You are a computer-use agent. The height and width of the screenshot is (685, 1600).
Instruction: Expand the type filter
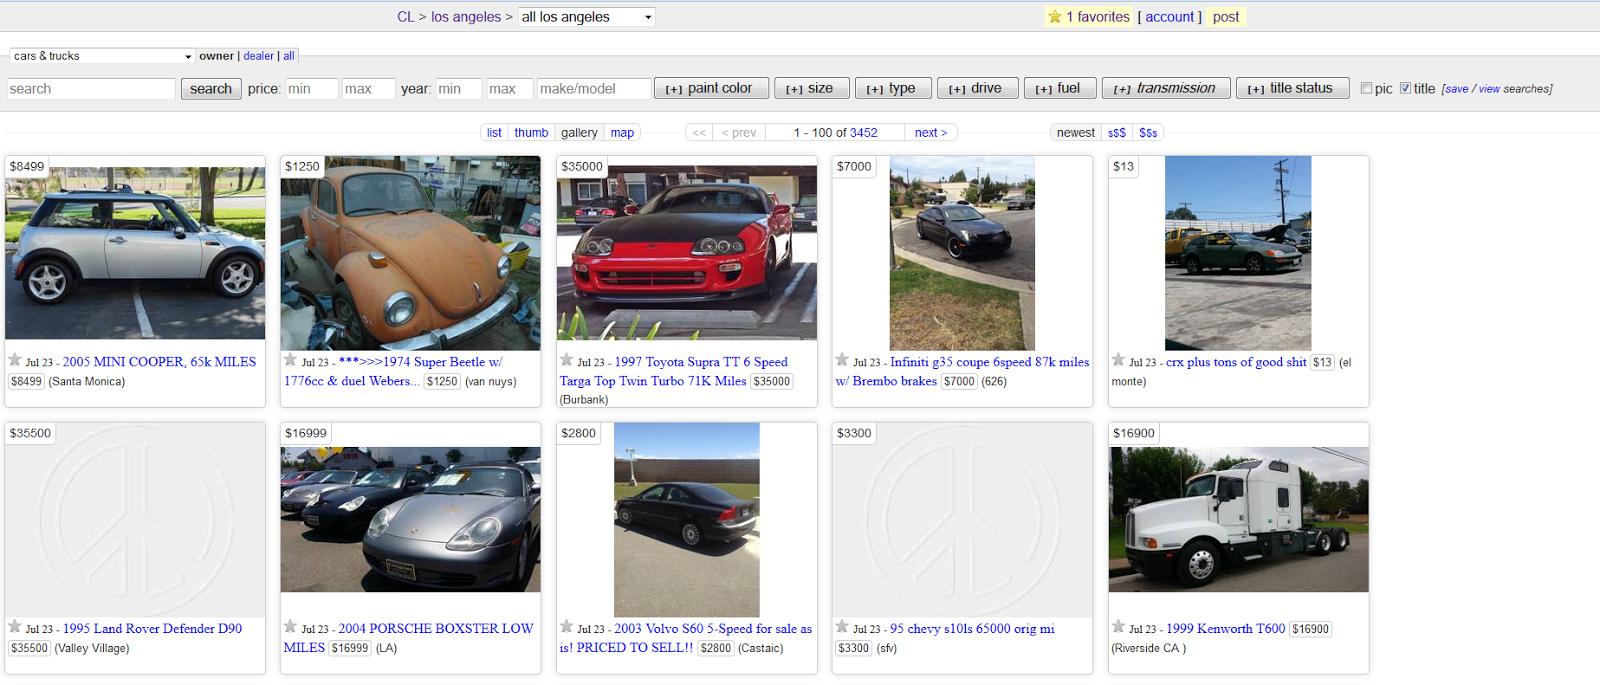click(892, 88)
